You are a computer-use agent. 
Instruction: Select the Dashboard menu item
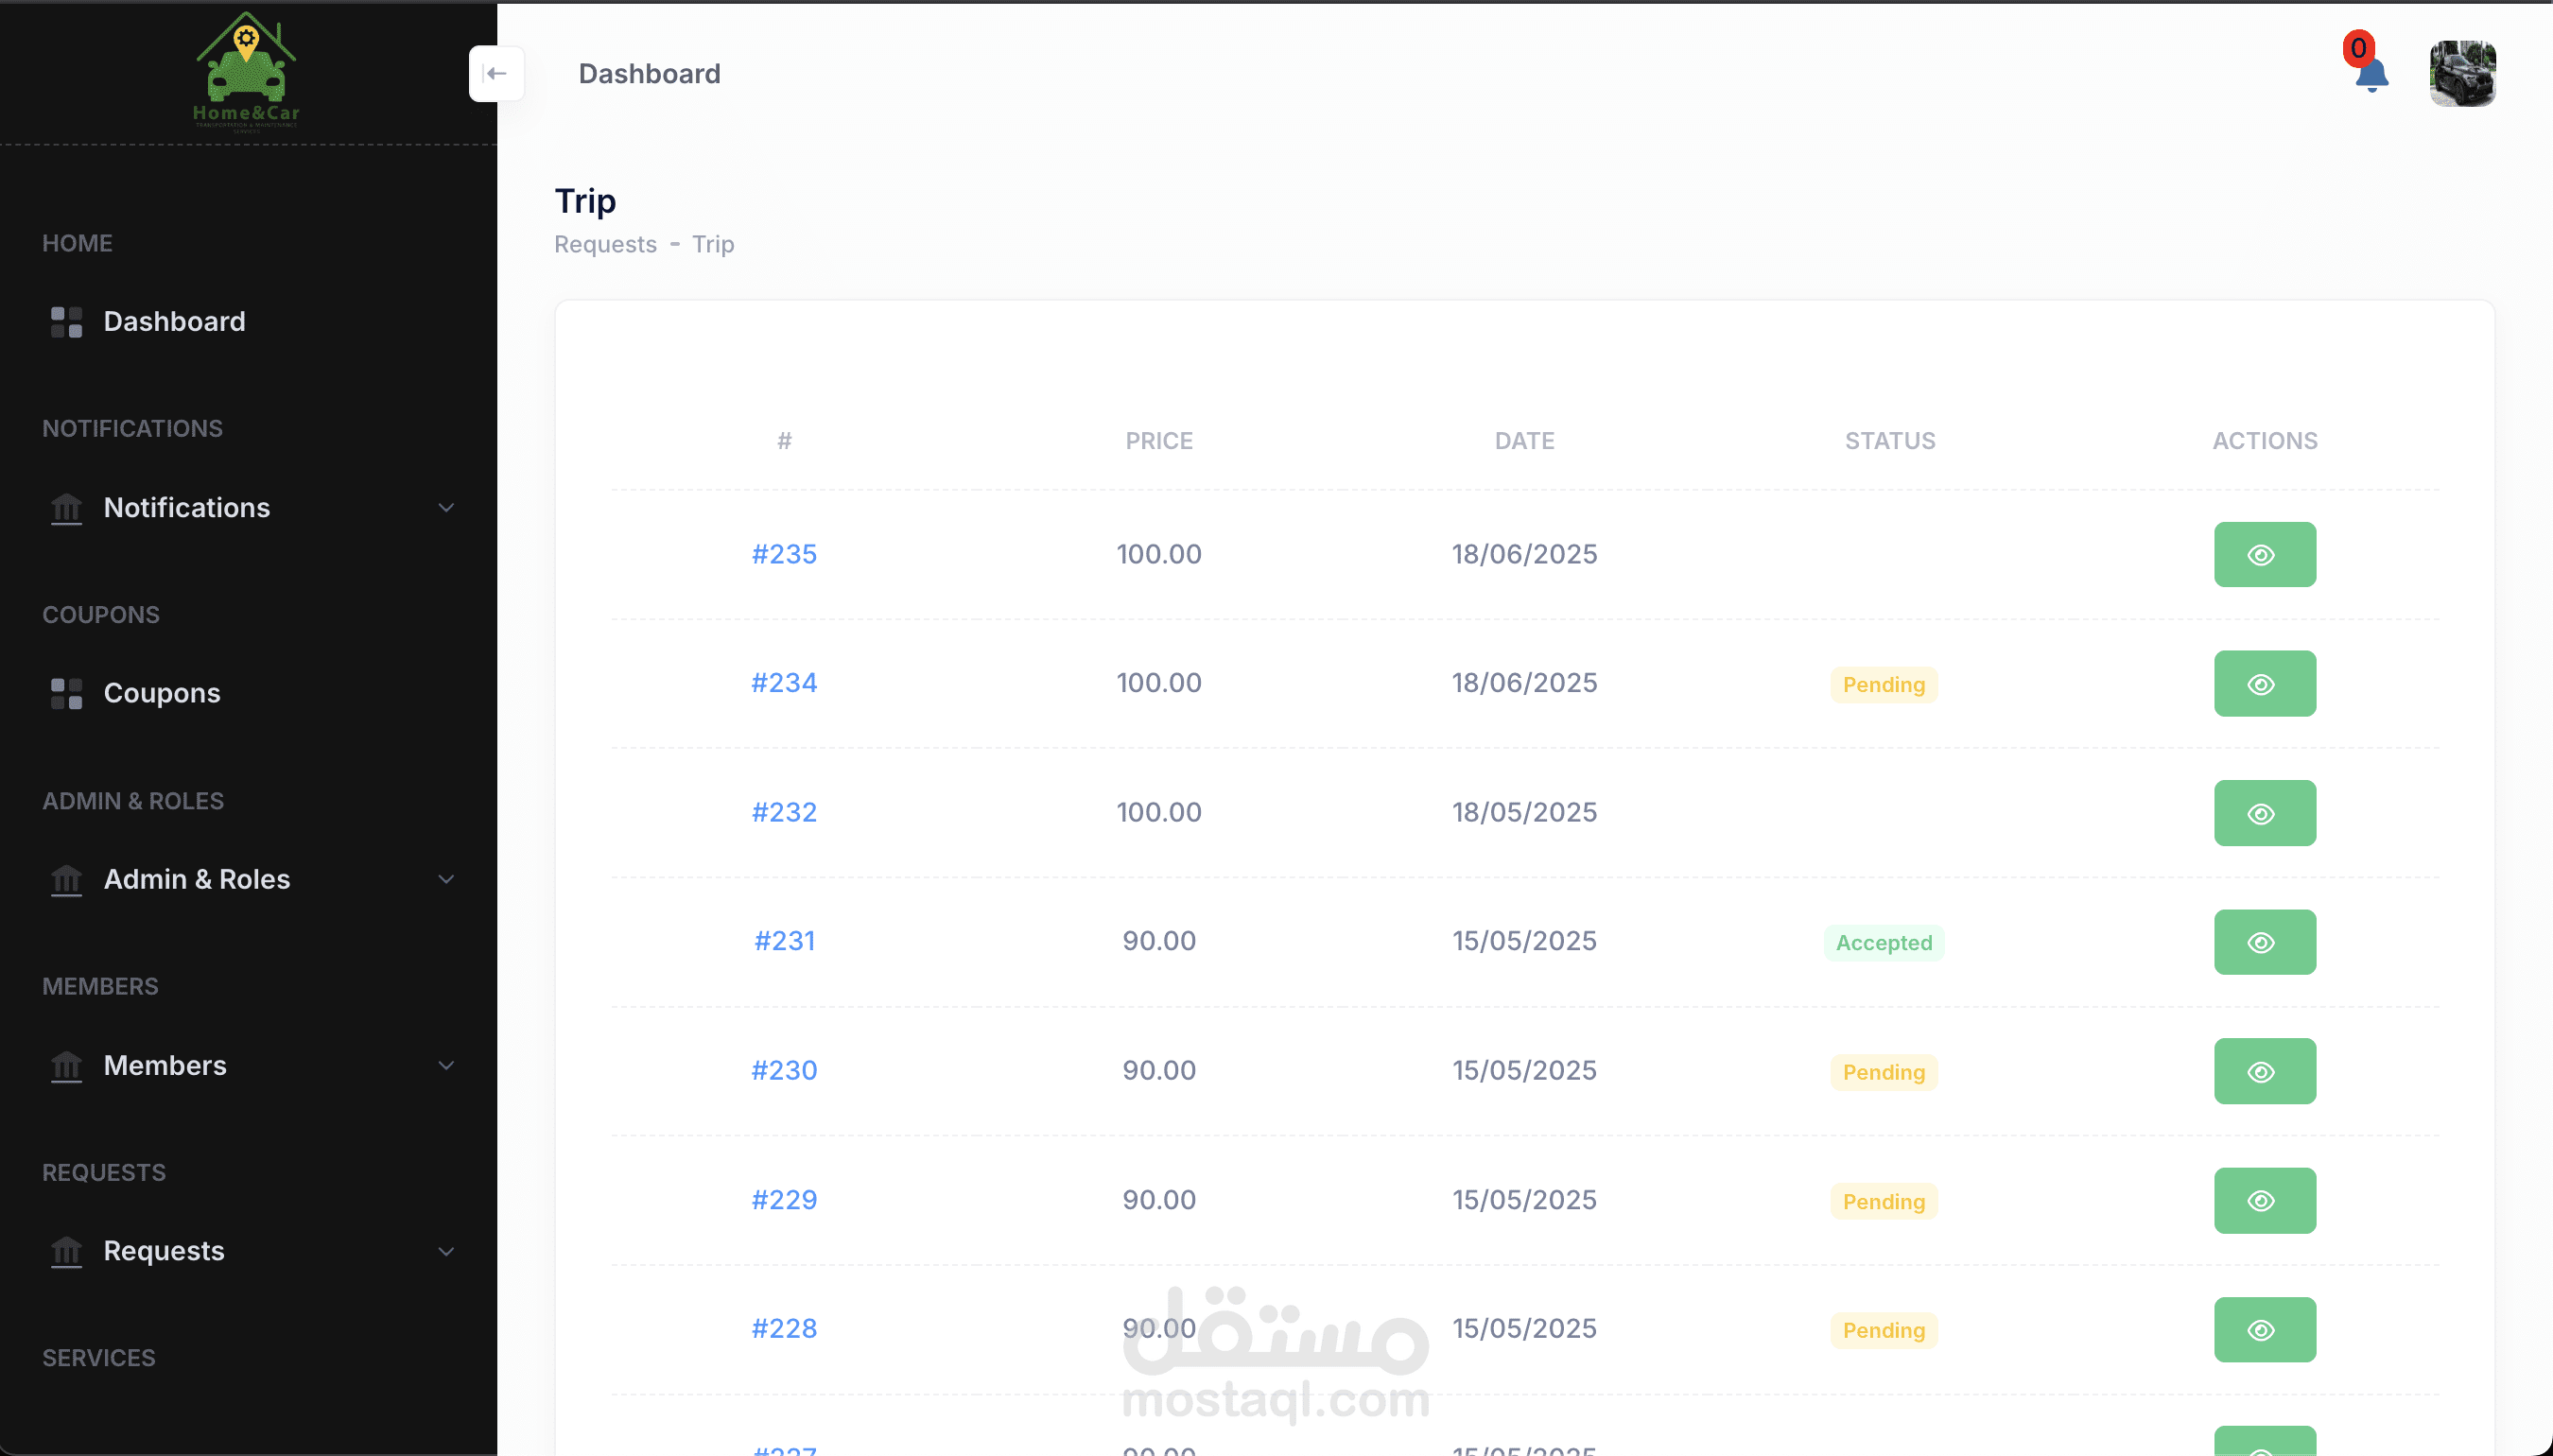(174, 321)
